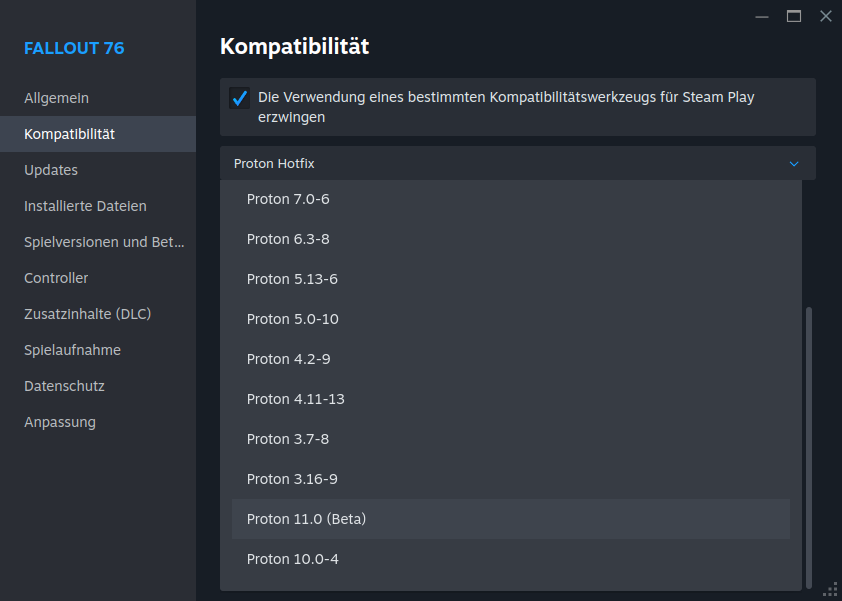Open the Spielaufnahme tab
This screenshot has width=842, height=601.
pyautogui.click(x=72, y=350)
